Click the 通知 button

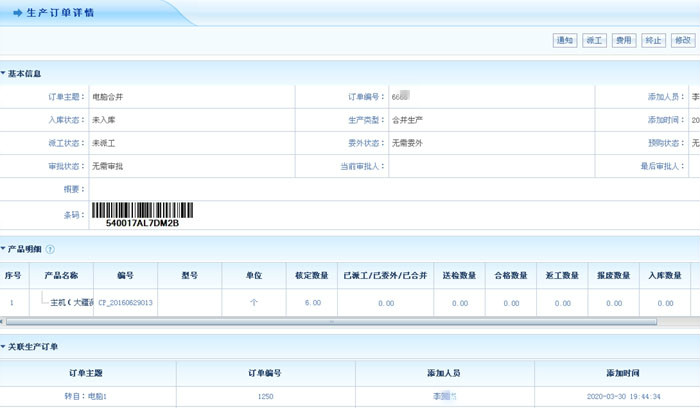tap(564, 40)
